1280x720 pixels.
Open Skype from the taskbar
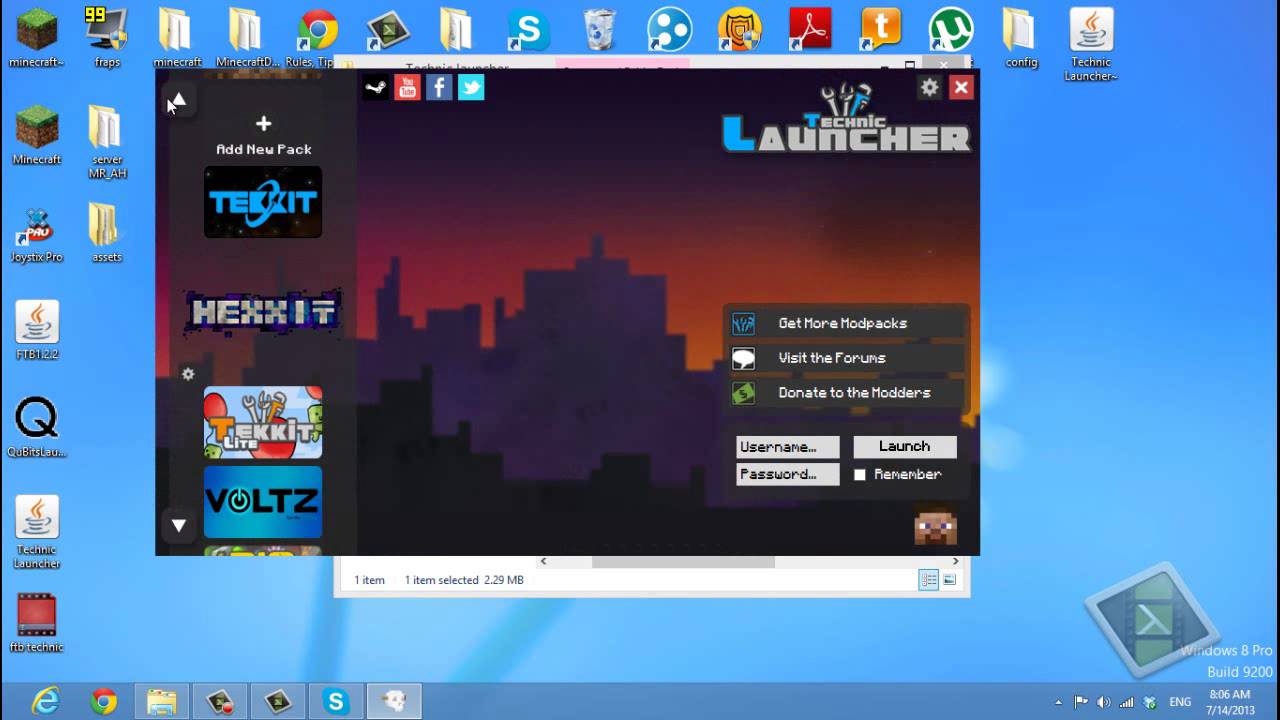pyautogui.click(x=335, y=701)
